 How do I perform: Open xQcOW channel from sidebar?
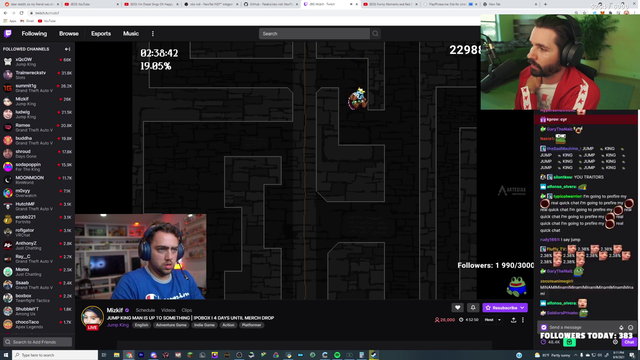[x=38, y=62]
